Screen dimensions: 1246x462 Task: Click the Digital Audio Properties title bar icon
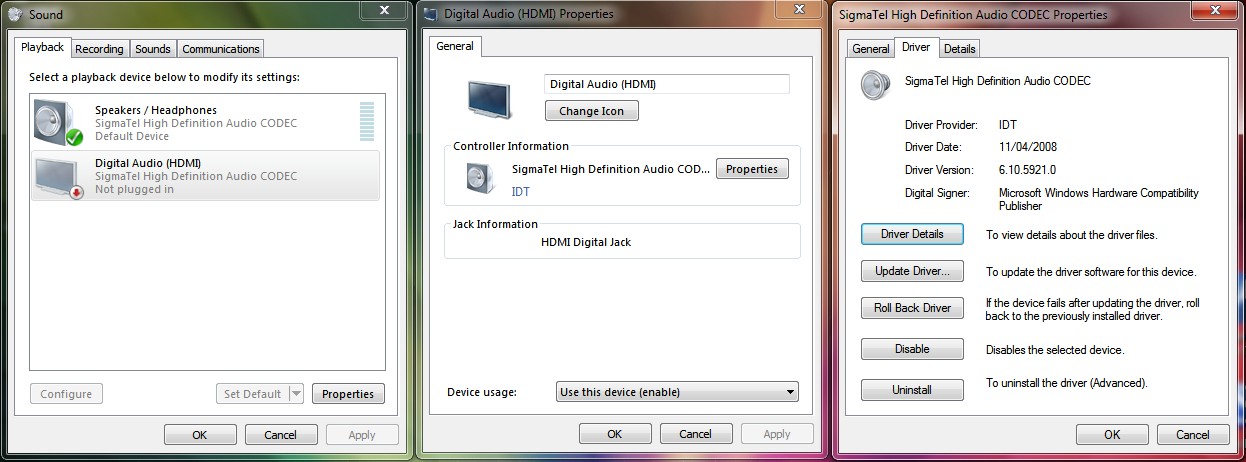pyautogui.click(x=430, y=14)
